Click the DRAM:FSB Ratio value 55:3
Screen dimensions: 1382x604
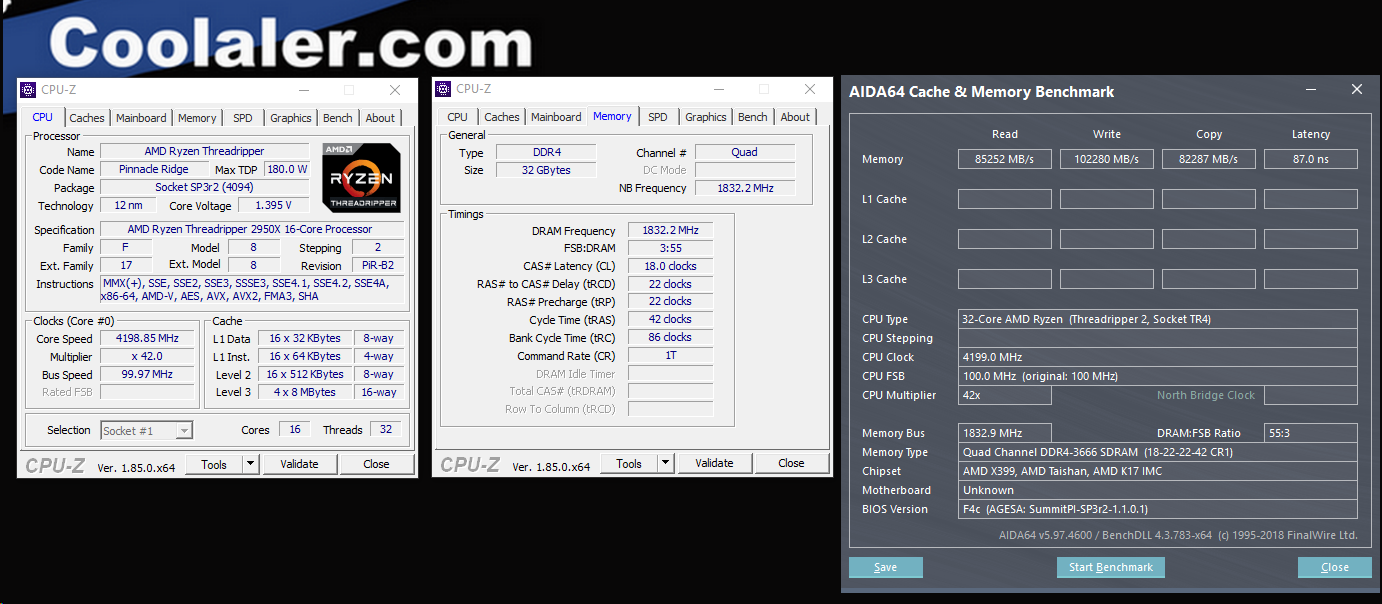pyautogui.click(x=1311, y=433)
